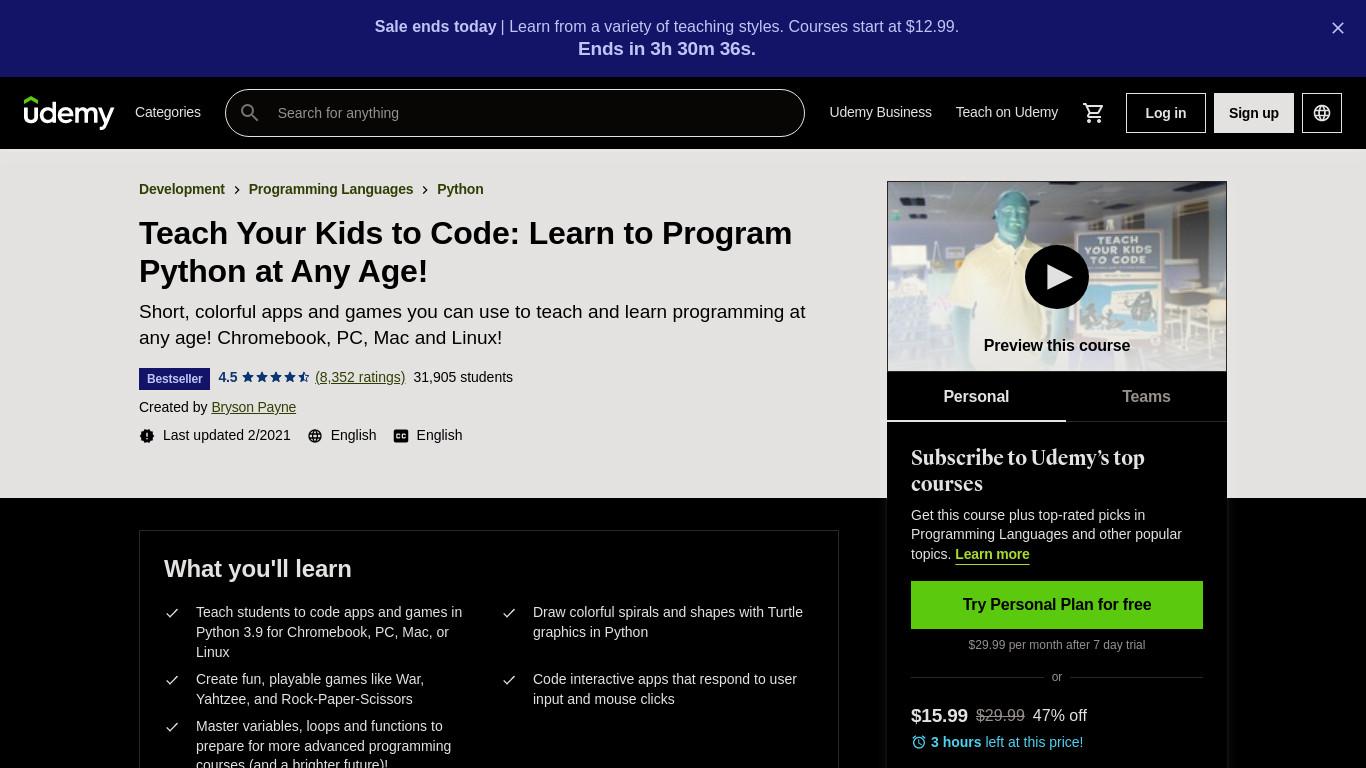Screen dimensions: 1366x768
Task: Open the Udemy logo home link
Action: click(x=69, y=113)
